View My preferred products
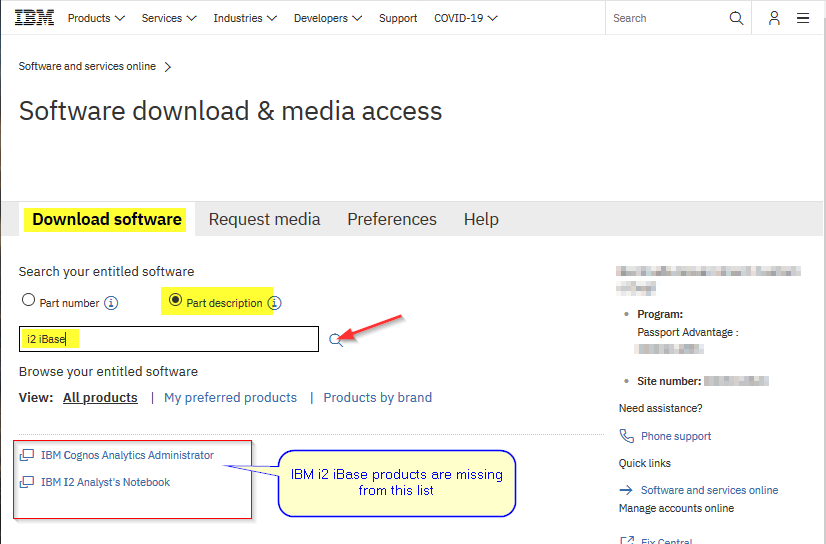 click(231, 398)
